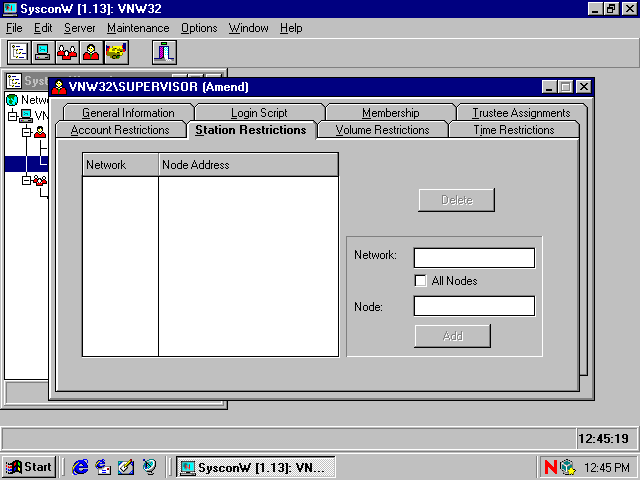Open Internet Explorer from quick launch
This screenshot has height=480, width=640.
click(x=80, y=467)
